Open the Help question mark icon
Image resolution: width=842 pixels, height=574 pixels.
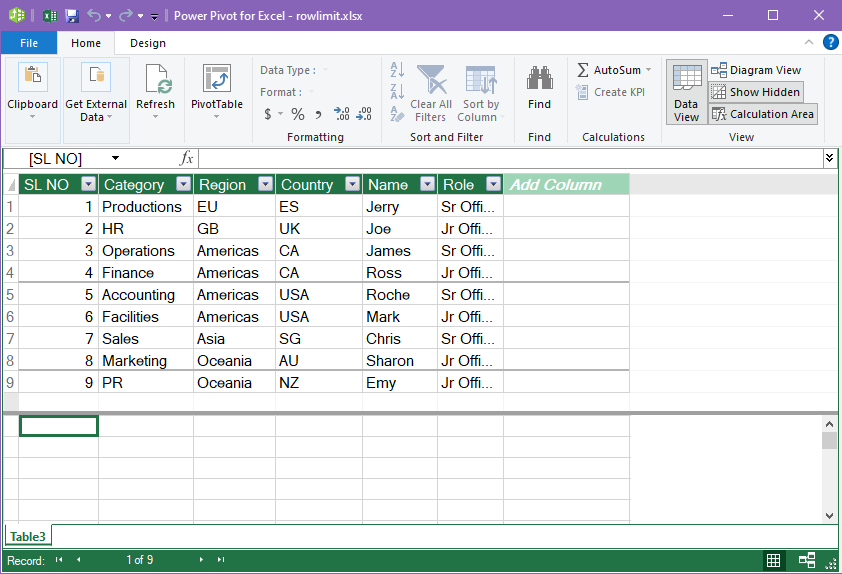point(830,42)
